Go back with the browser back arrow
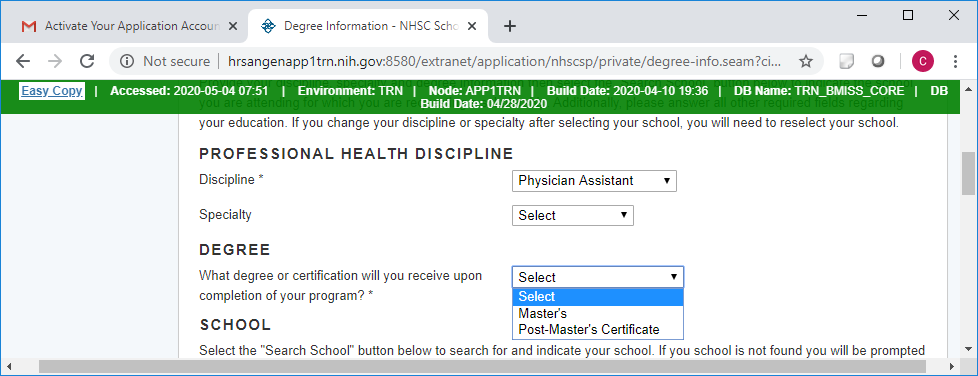 pyautogui.click(x=23, y=61)
